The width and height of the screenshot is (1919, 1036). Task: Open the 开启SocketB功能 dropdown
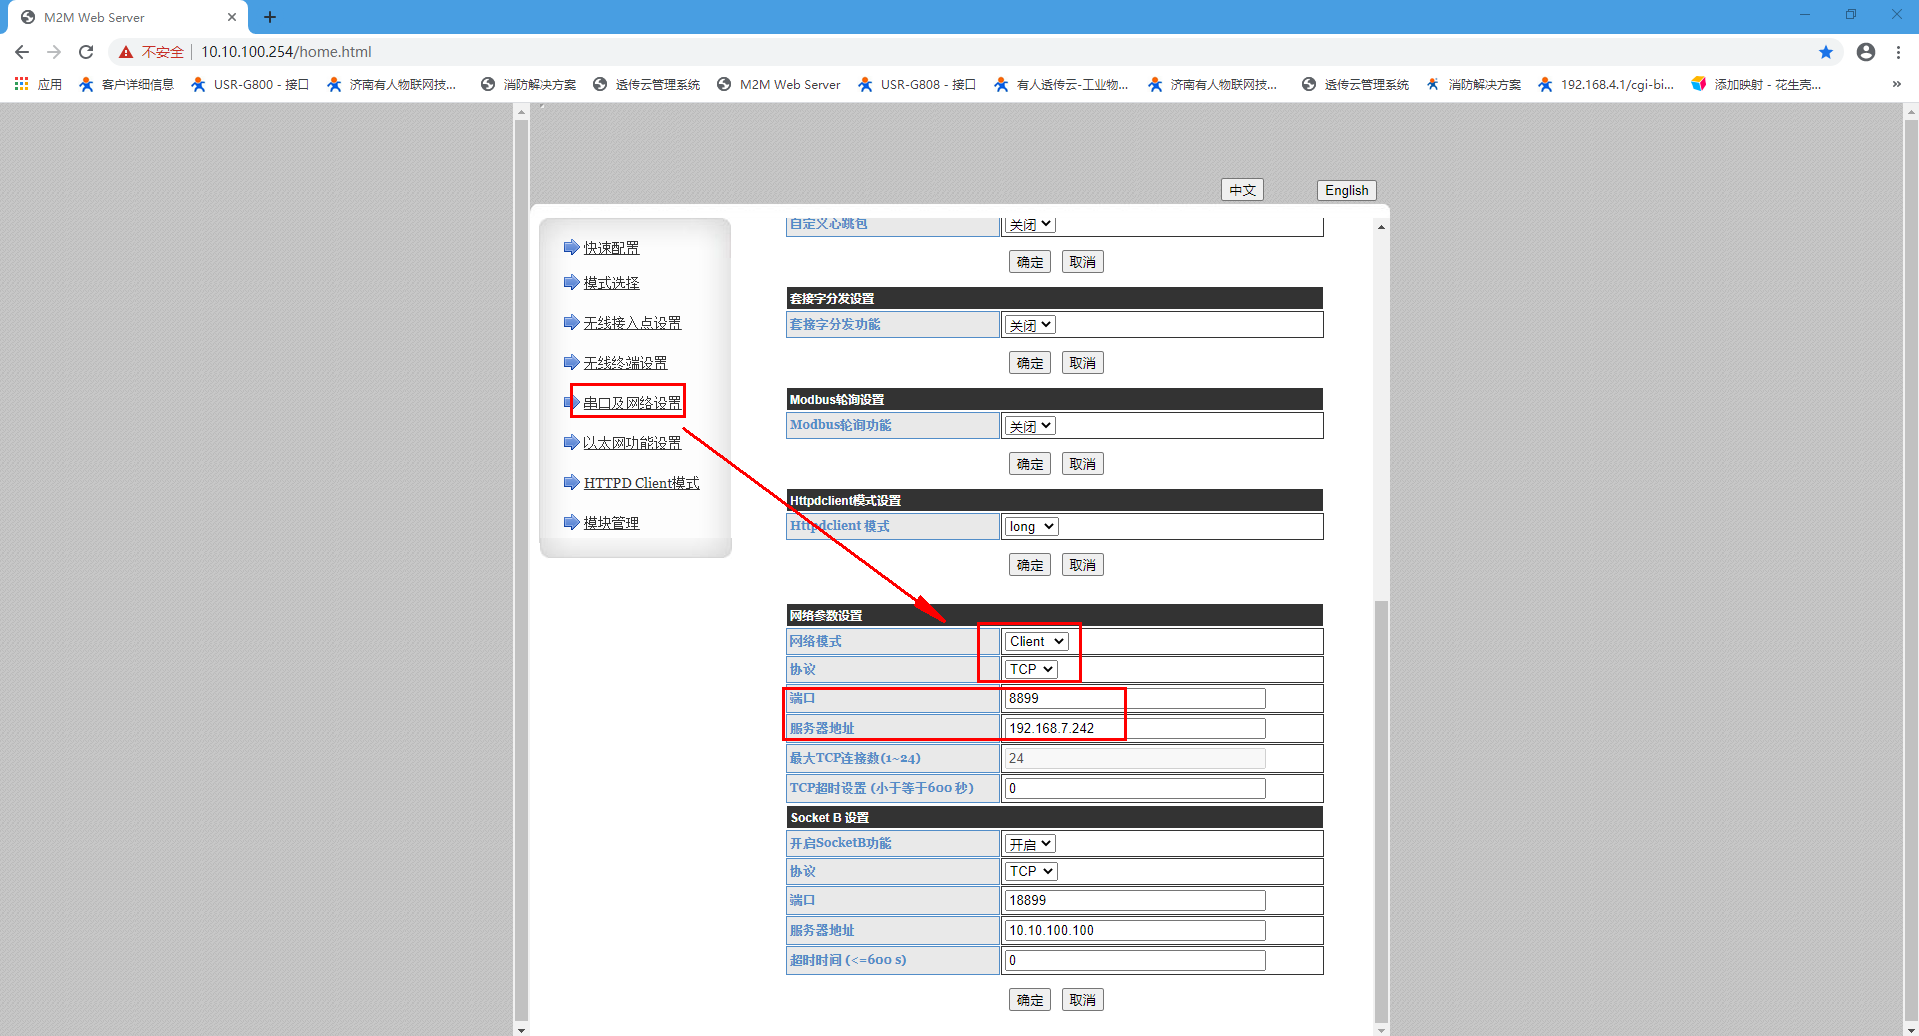(x=1030, y=844)
